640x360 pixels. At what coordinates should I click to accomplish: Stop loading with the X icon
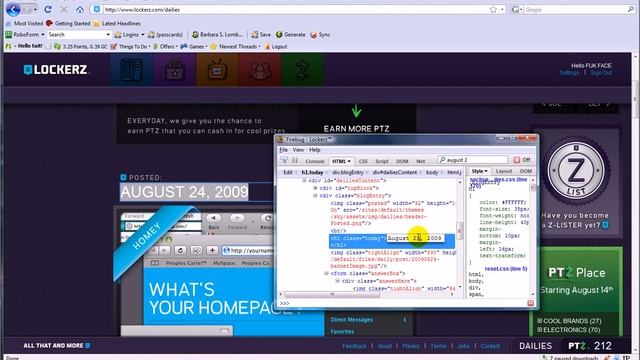[64, 9]
